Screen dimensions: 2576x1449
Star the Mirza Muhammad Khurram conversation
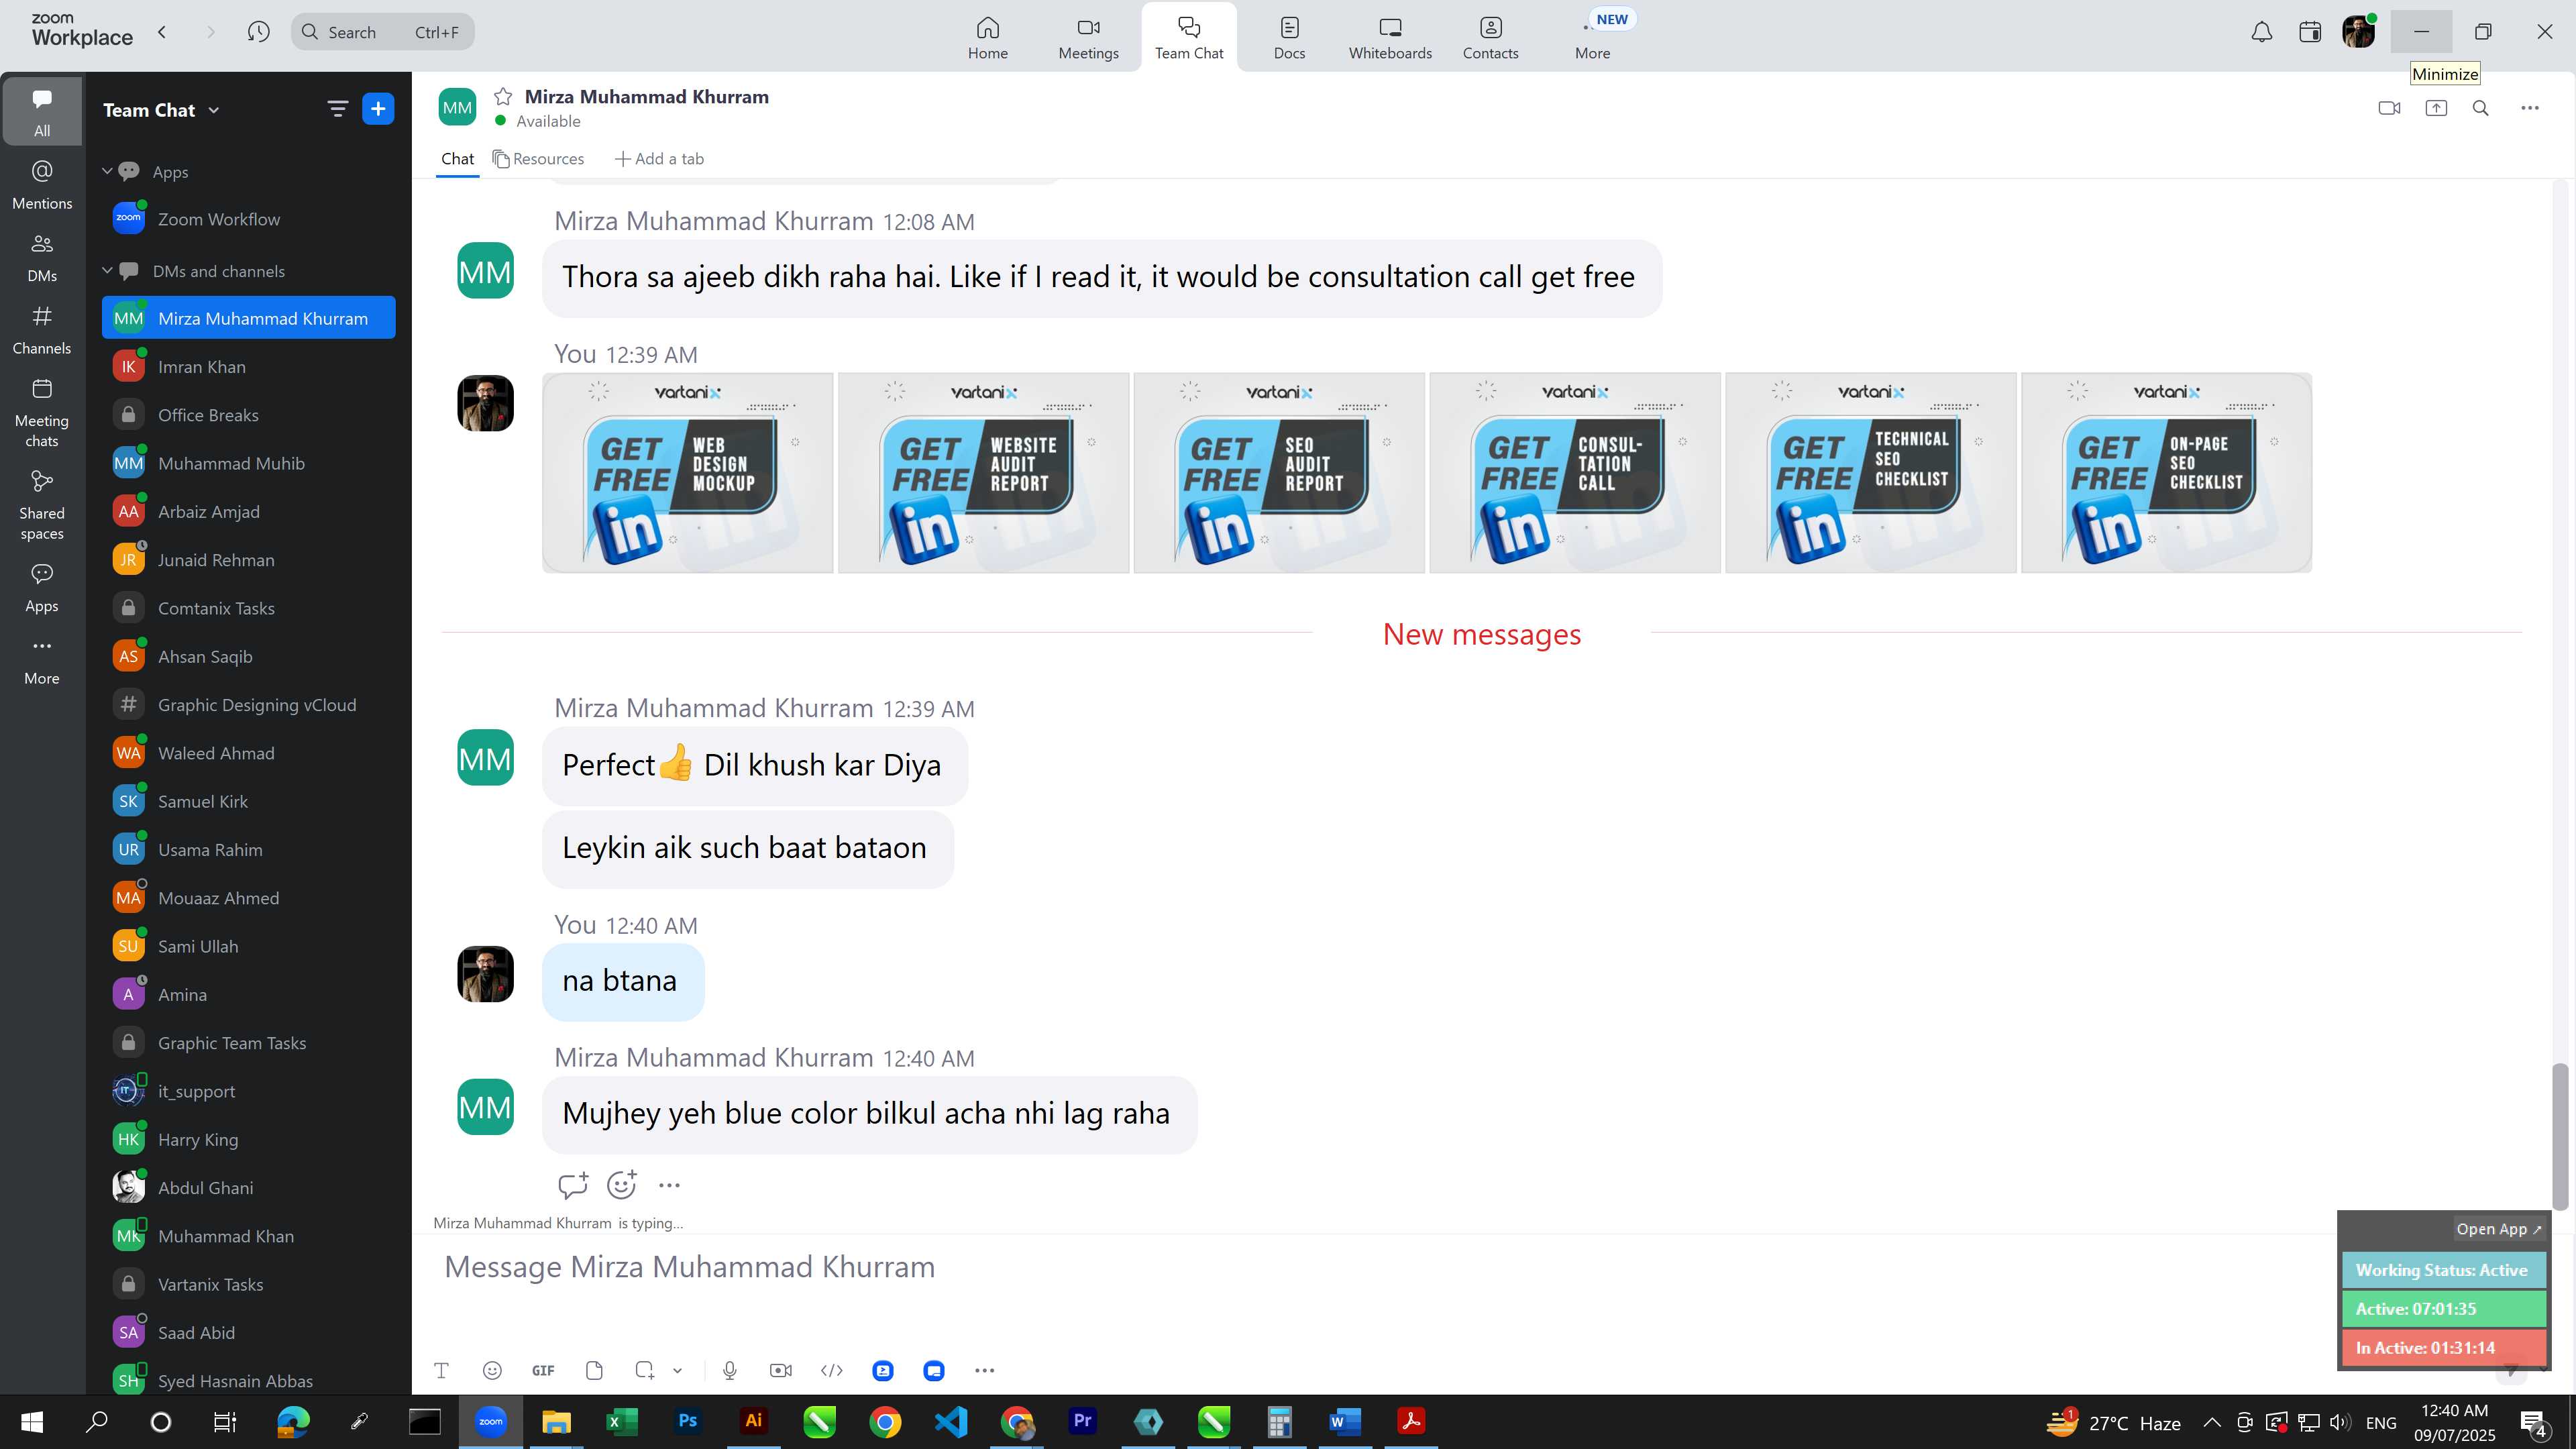pos(503,96)
